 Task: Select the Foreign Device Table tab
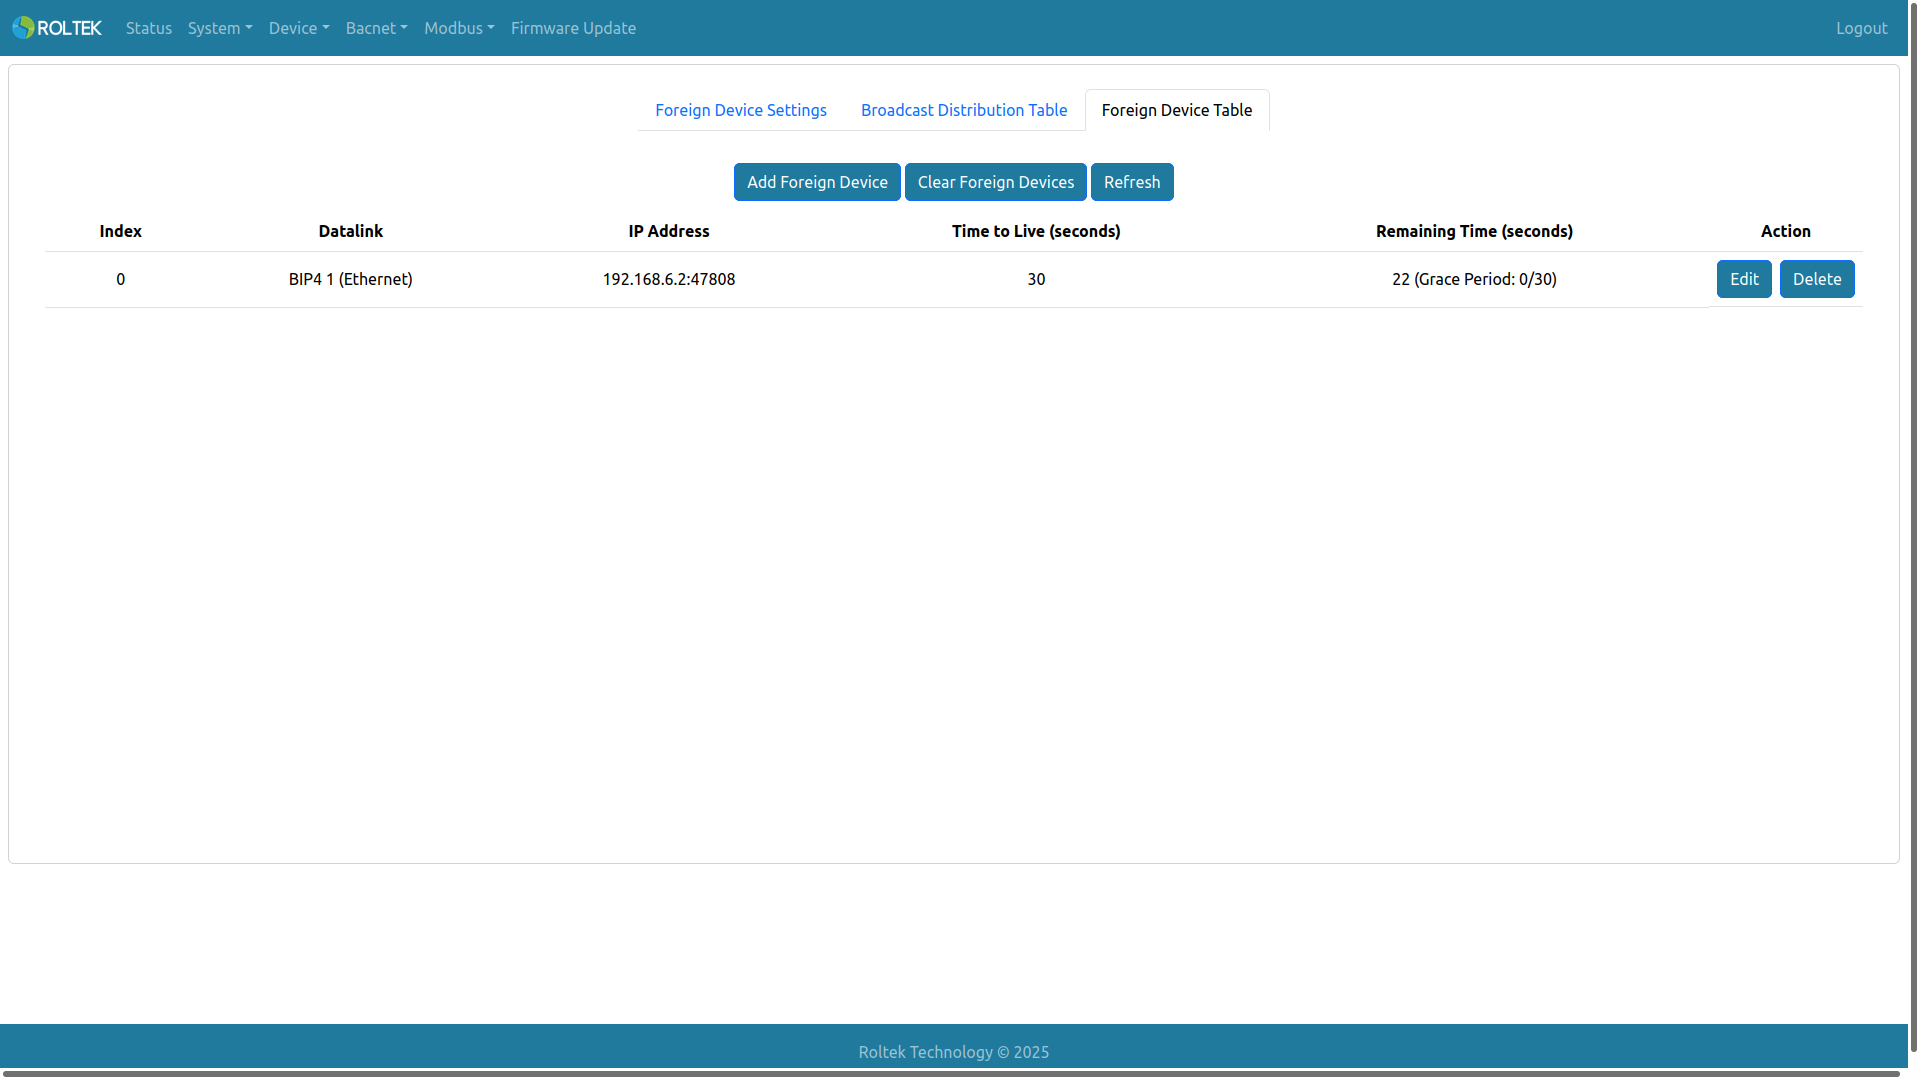coord(1177,110)
